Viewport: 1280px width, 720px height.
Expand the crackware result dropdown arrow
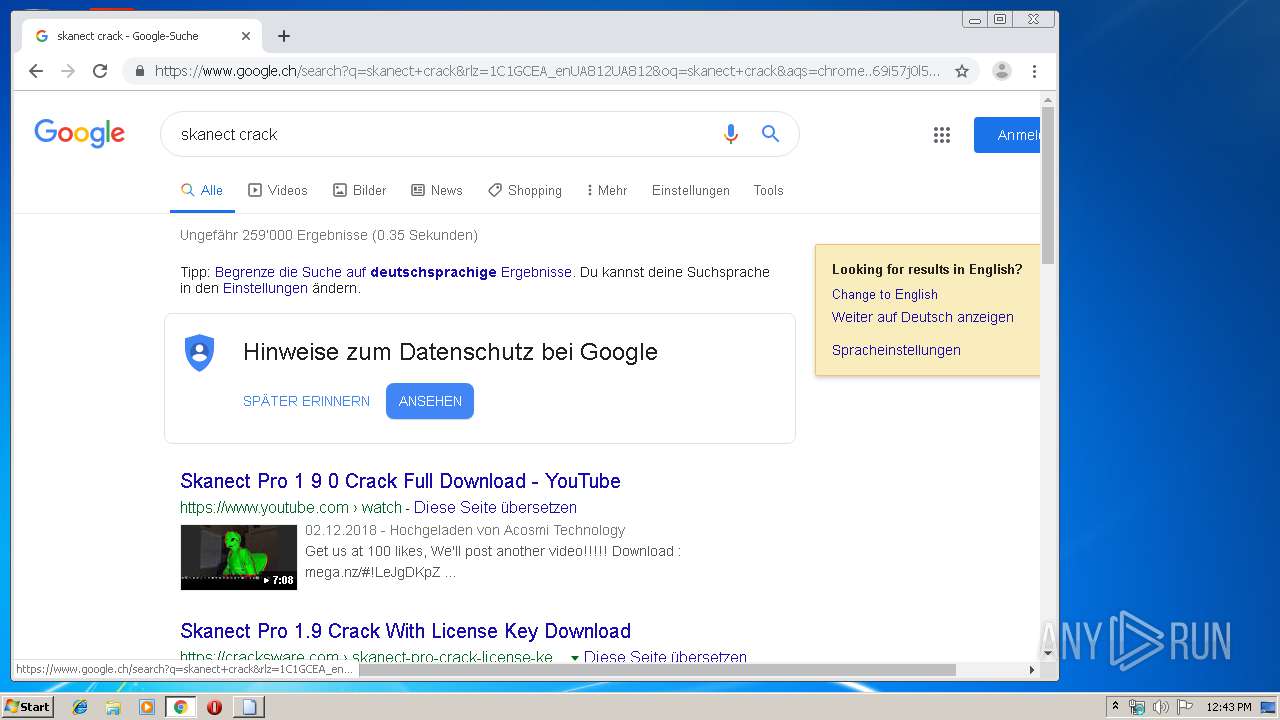(x=575, y=658)
